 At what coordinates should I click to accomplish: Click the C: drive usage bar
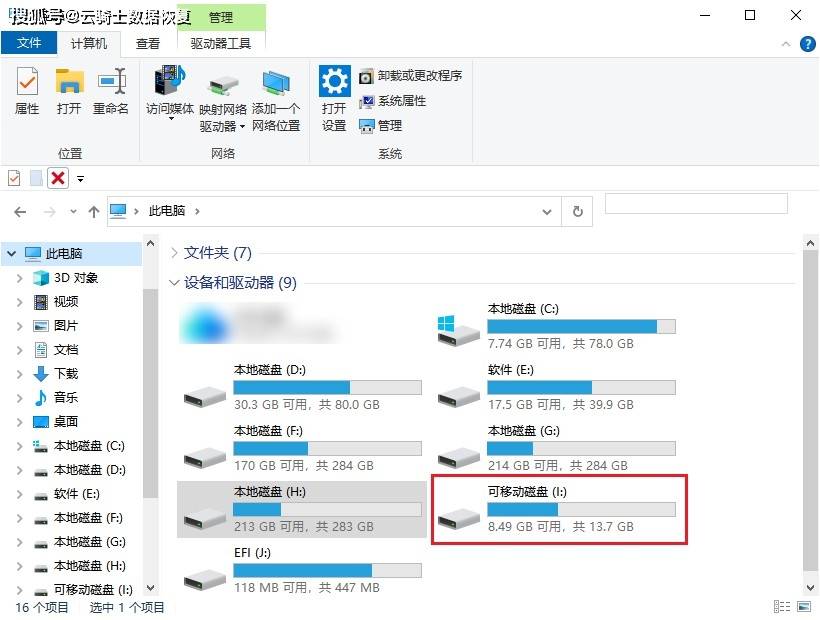tap(582, 327)
